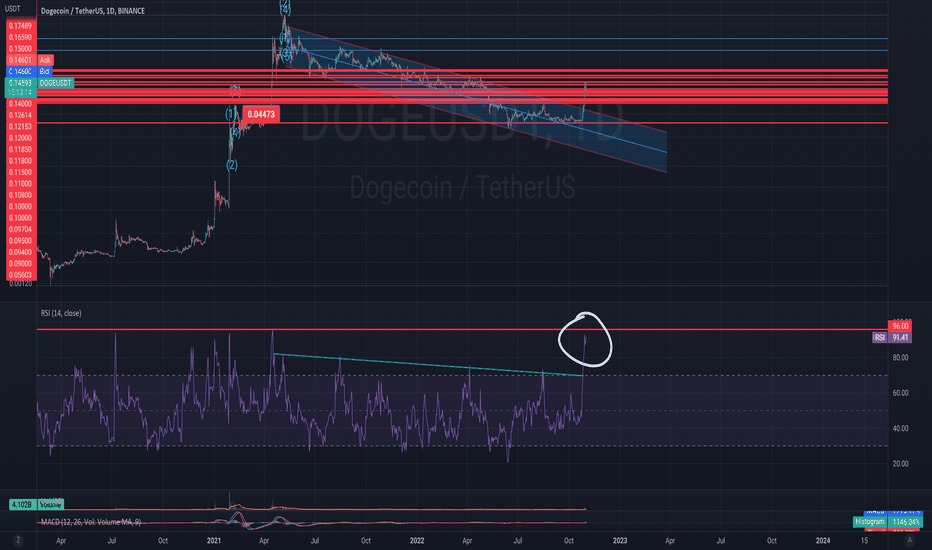Select the 0.16590 price level label
Screen dimensions: 932x550
pyautogui.click(x=21, y=37)
